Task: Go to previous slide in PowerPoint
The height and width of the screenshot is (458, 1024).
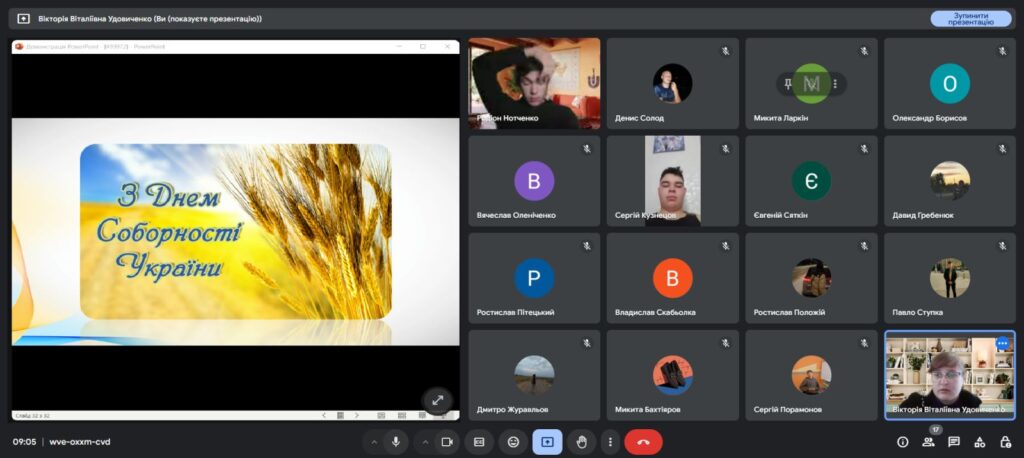Action: 322,415
